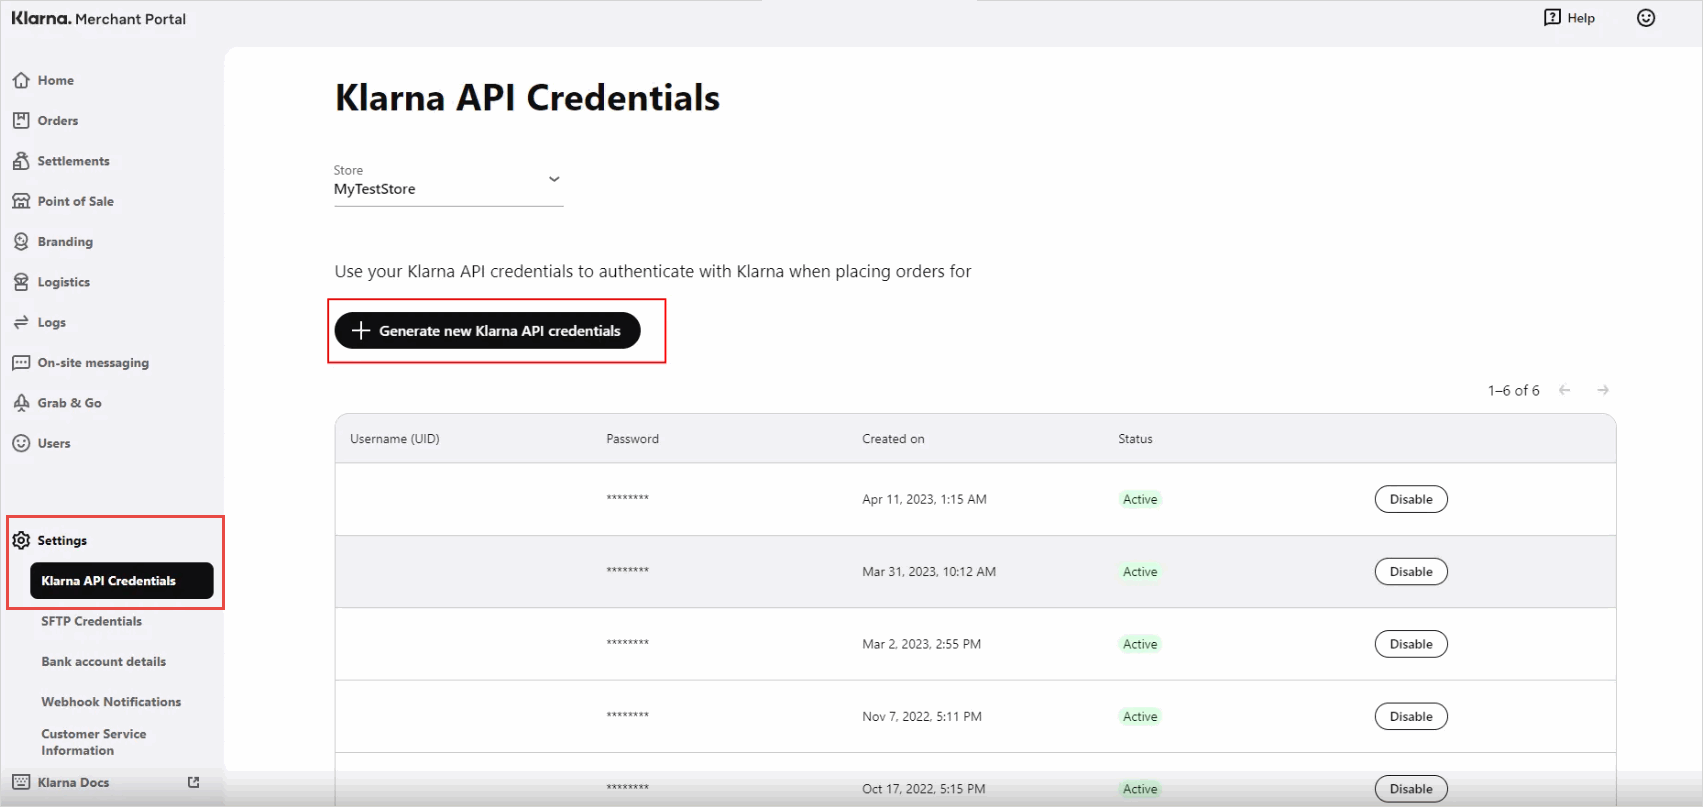Screen dimensions: 1703x807
Task: Open Orders via its sidebar icon
Action: click(x=21, y=120)
